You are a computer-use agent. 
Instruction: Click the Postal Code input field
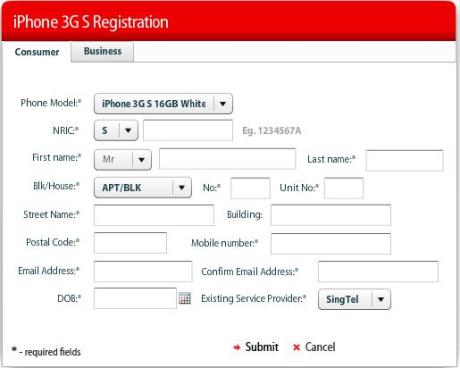pyautogui.click(x=130, y=243)
